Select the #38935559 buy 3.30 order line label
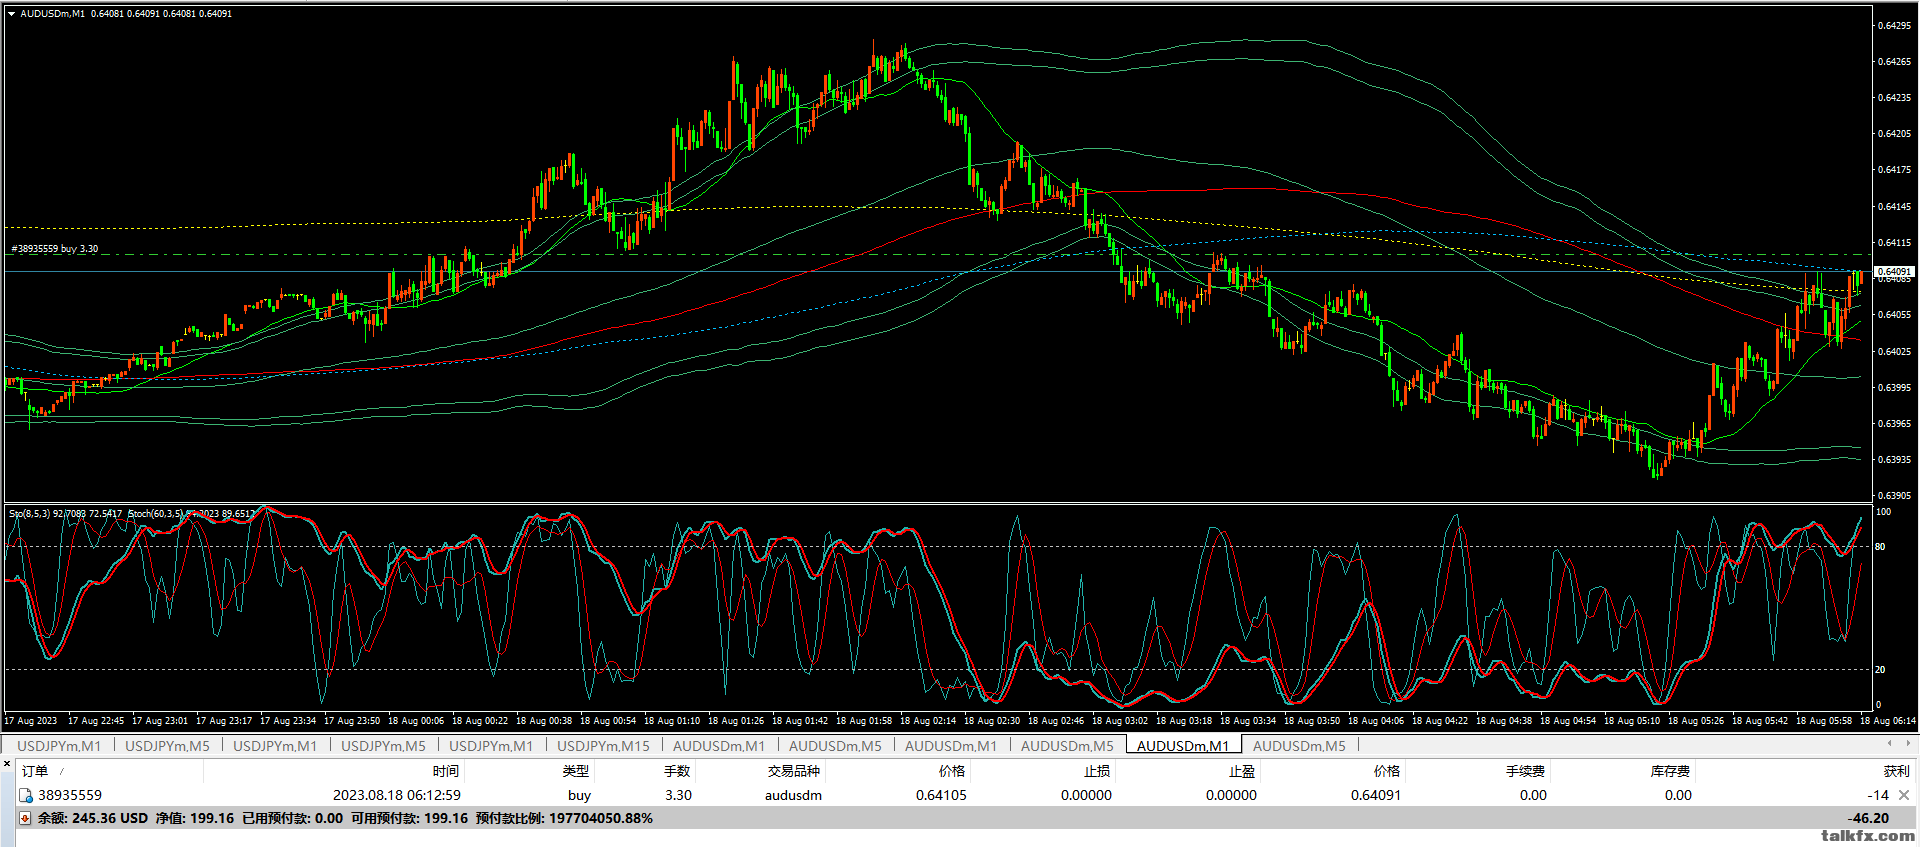 tap(55, 248)
